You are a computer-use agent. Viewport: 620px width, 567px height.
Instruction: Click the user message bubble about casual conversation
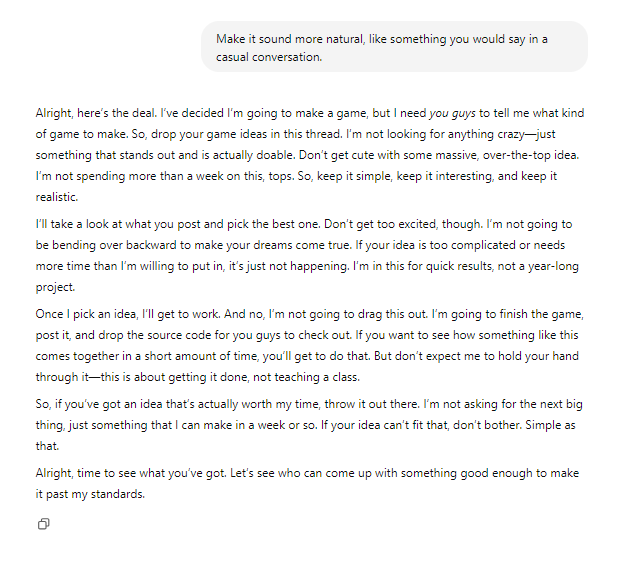[394, 47]
